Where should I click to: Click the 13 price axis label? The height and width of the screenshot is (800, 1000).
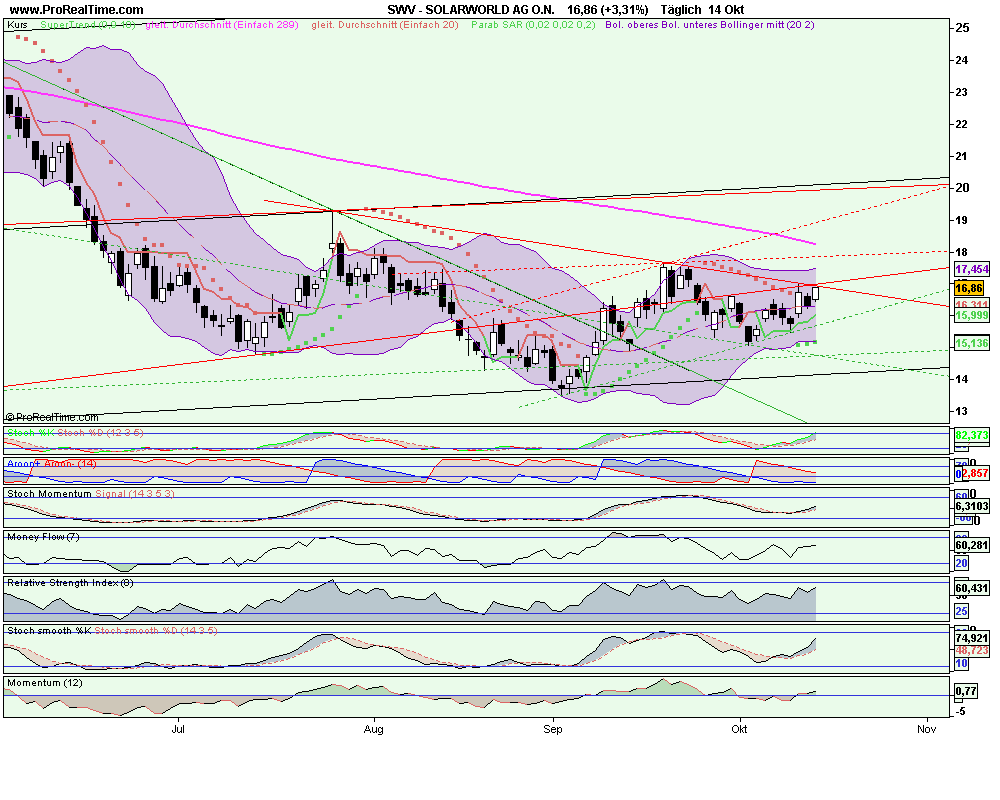pyautogui.click(x=961, y=411)
